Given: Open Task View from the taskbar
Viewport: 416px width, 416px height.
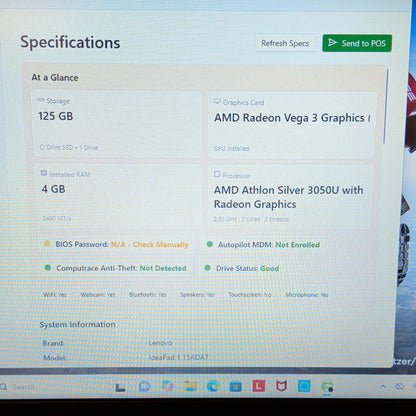Looking at the screenshot, I should pos(120,387).
